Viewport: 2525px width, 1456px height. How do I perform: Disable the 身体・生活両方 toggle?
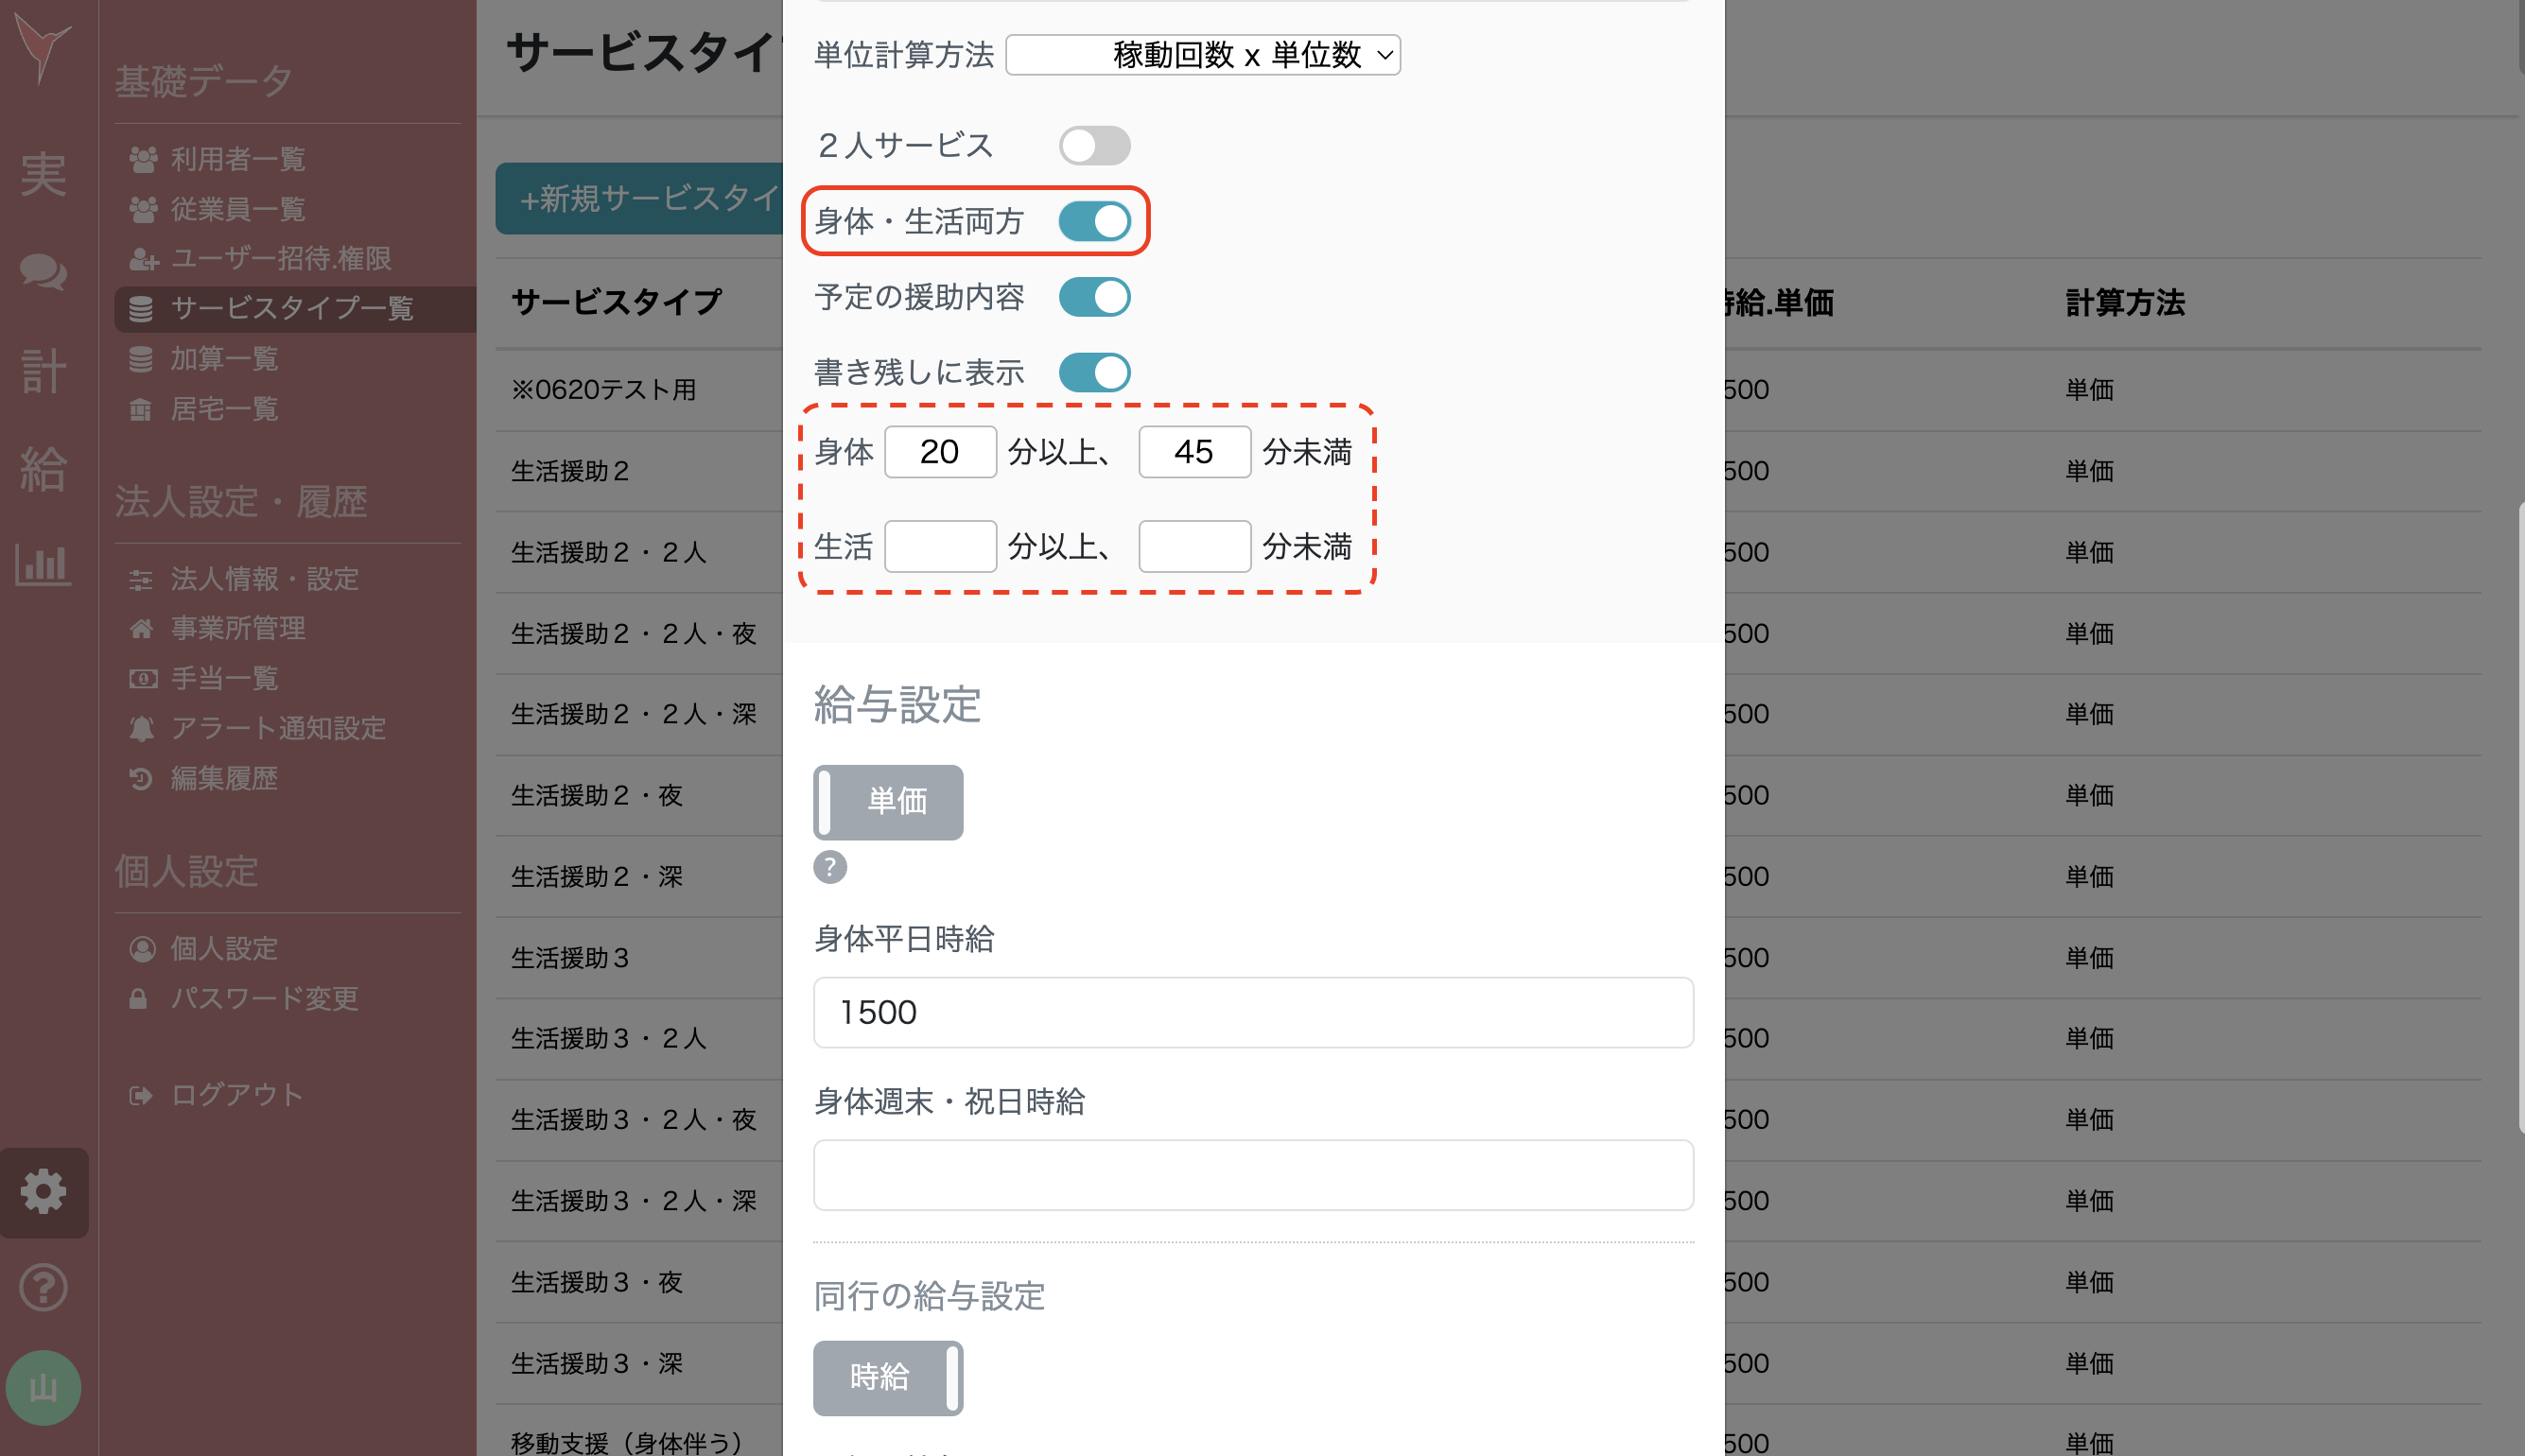[x=1097, y=222]
